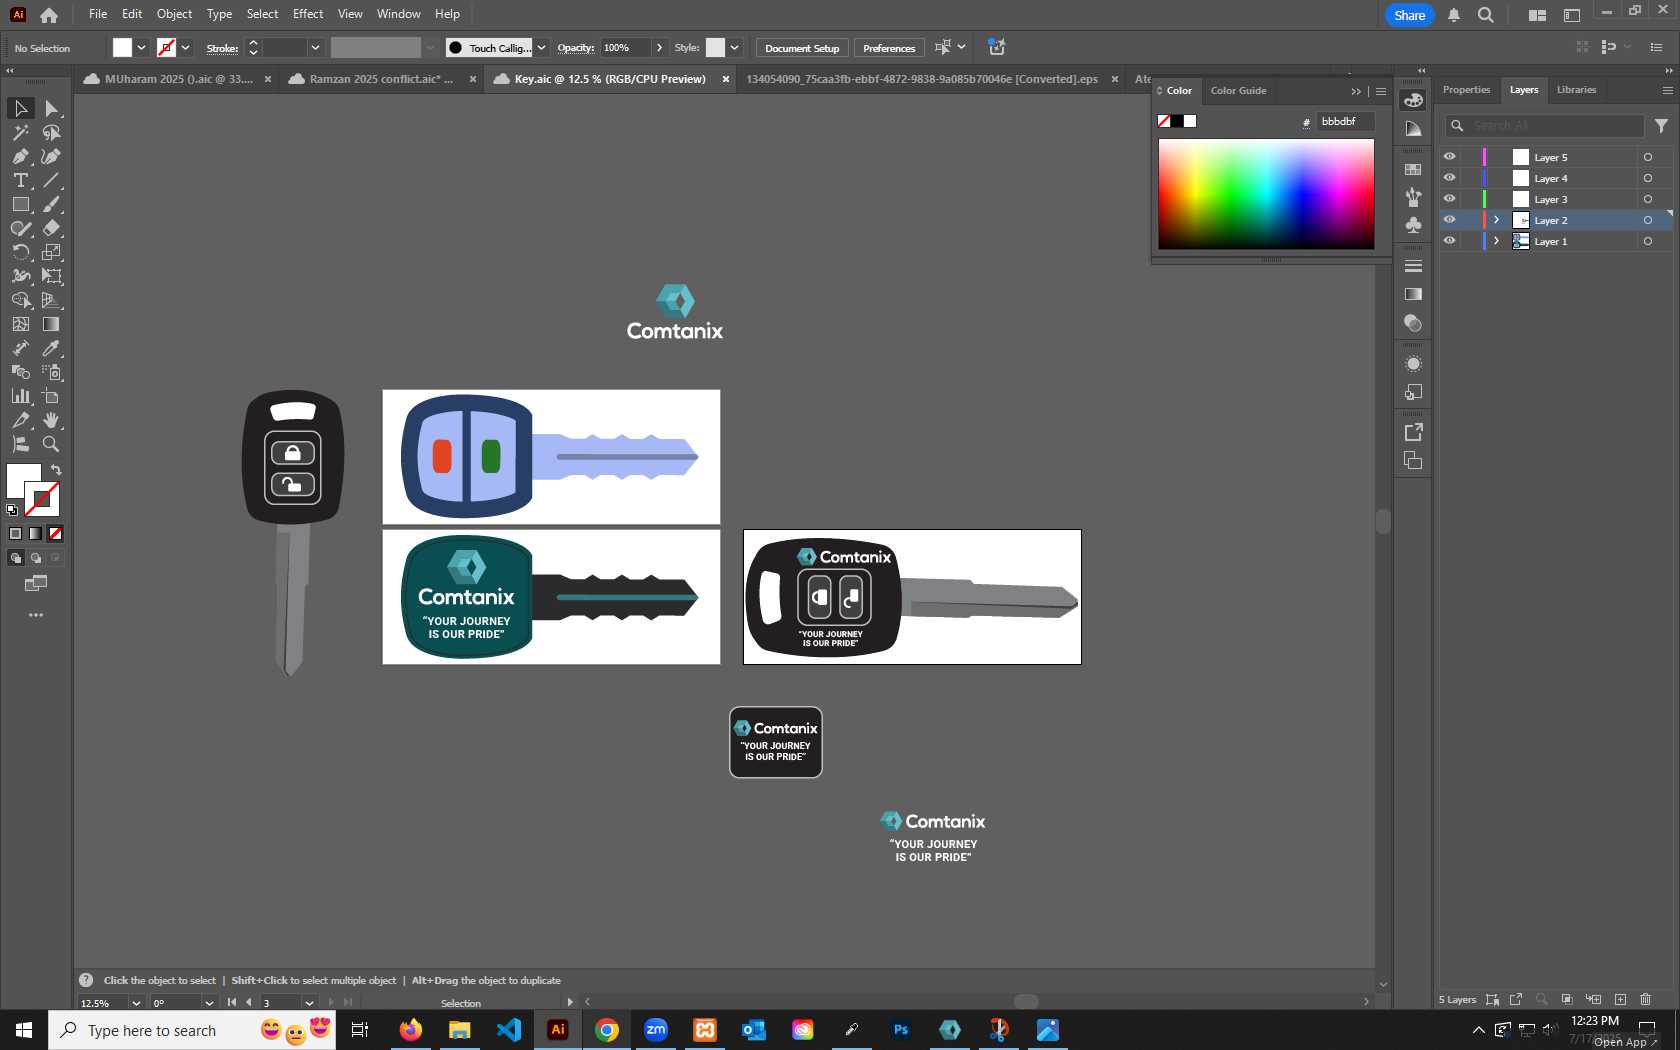1680x1050 pixels.
Task: Open the stroke weight dropdown
Action: click(315, 48)
